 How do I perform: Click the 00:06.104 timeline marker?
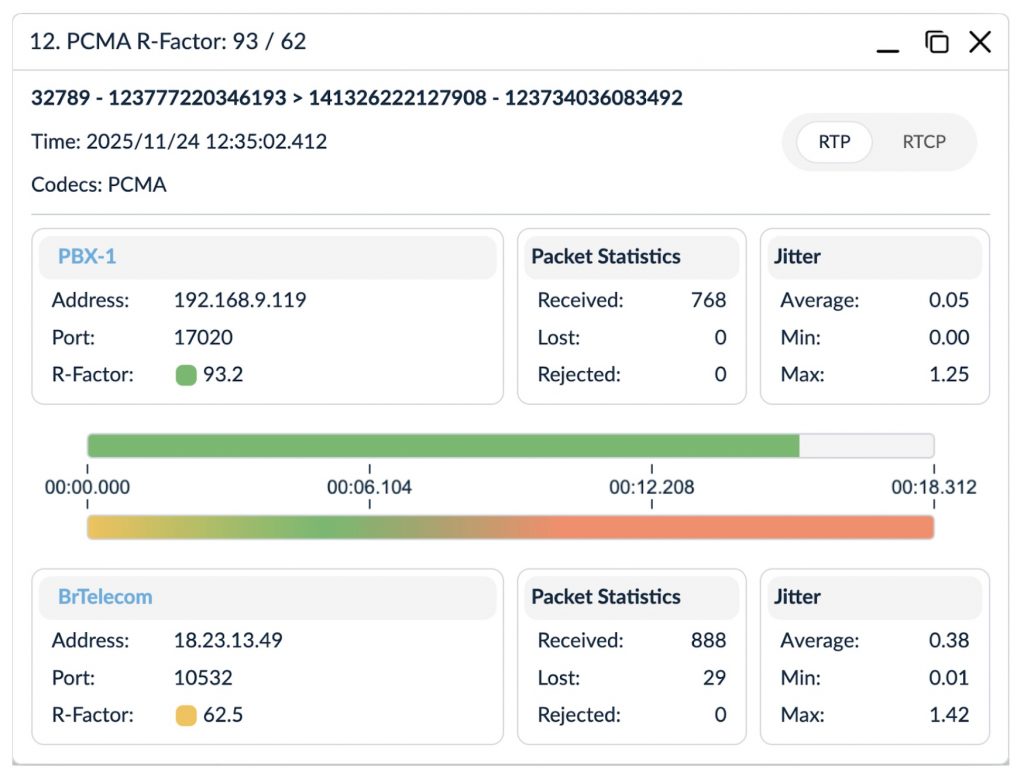[369, 488]
